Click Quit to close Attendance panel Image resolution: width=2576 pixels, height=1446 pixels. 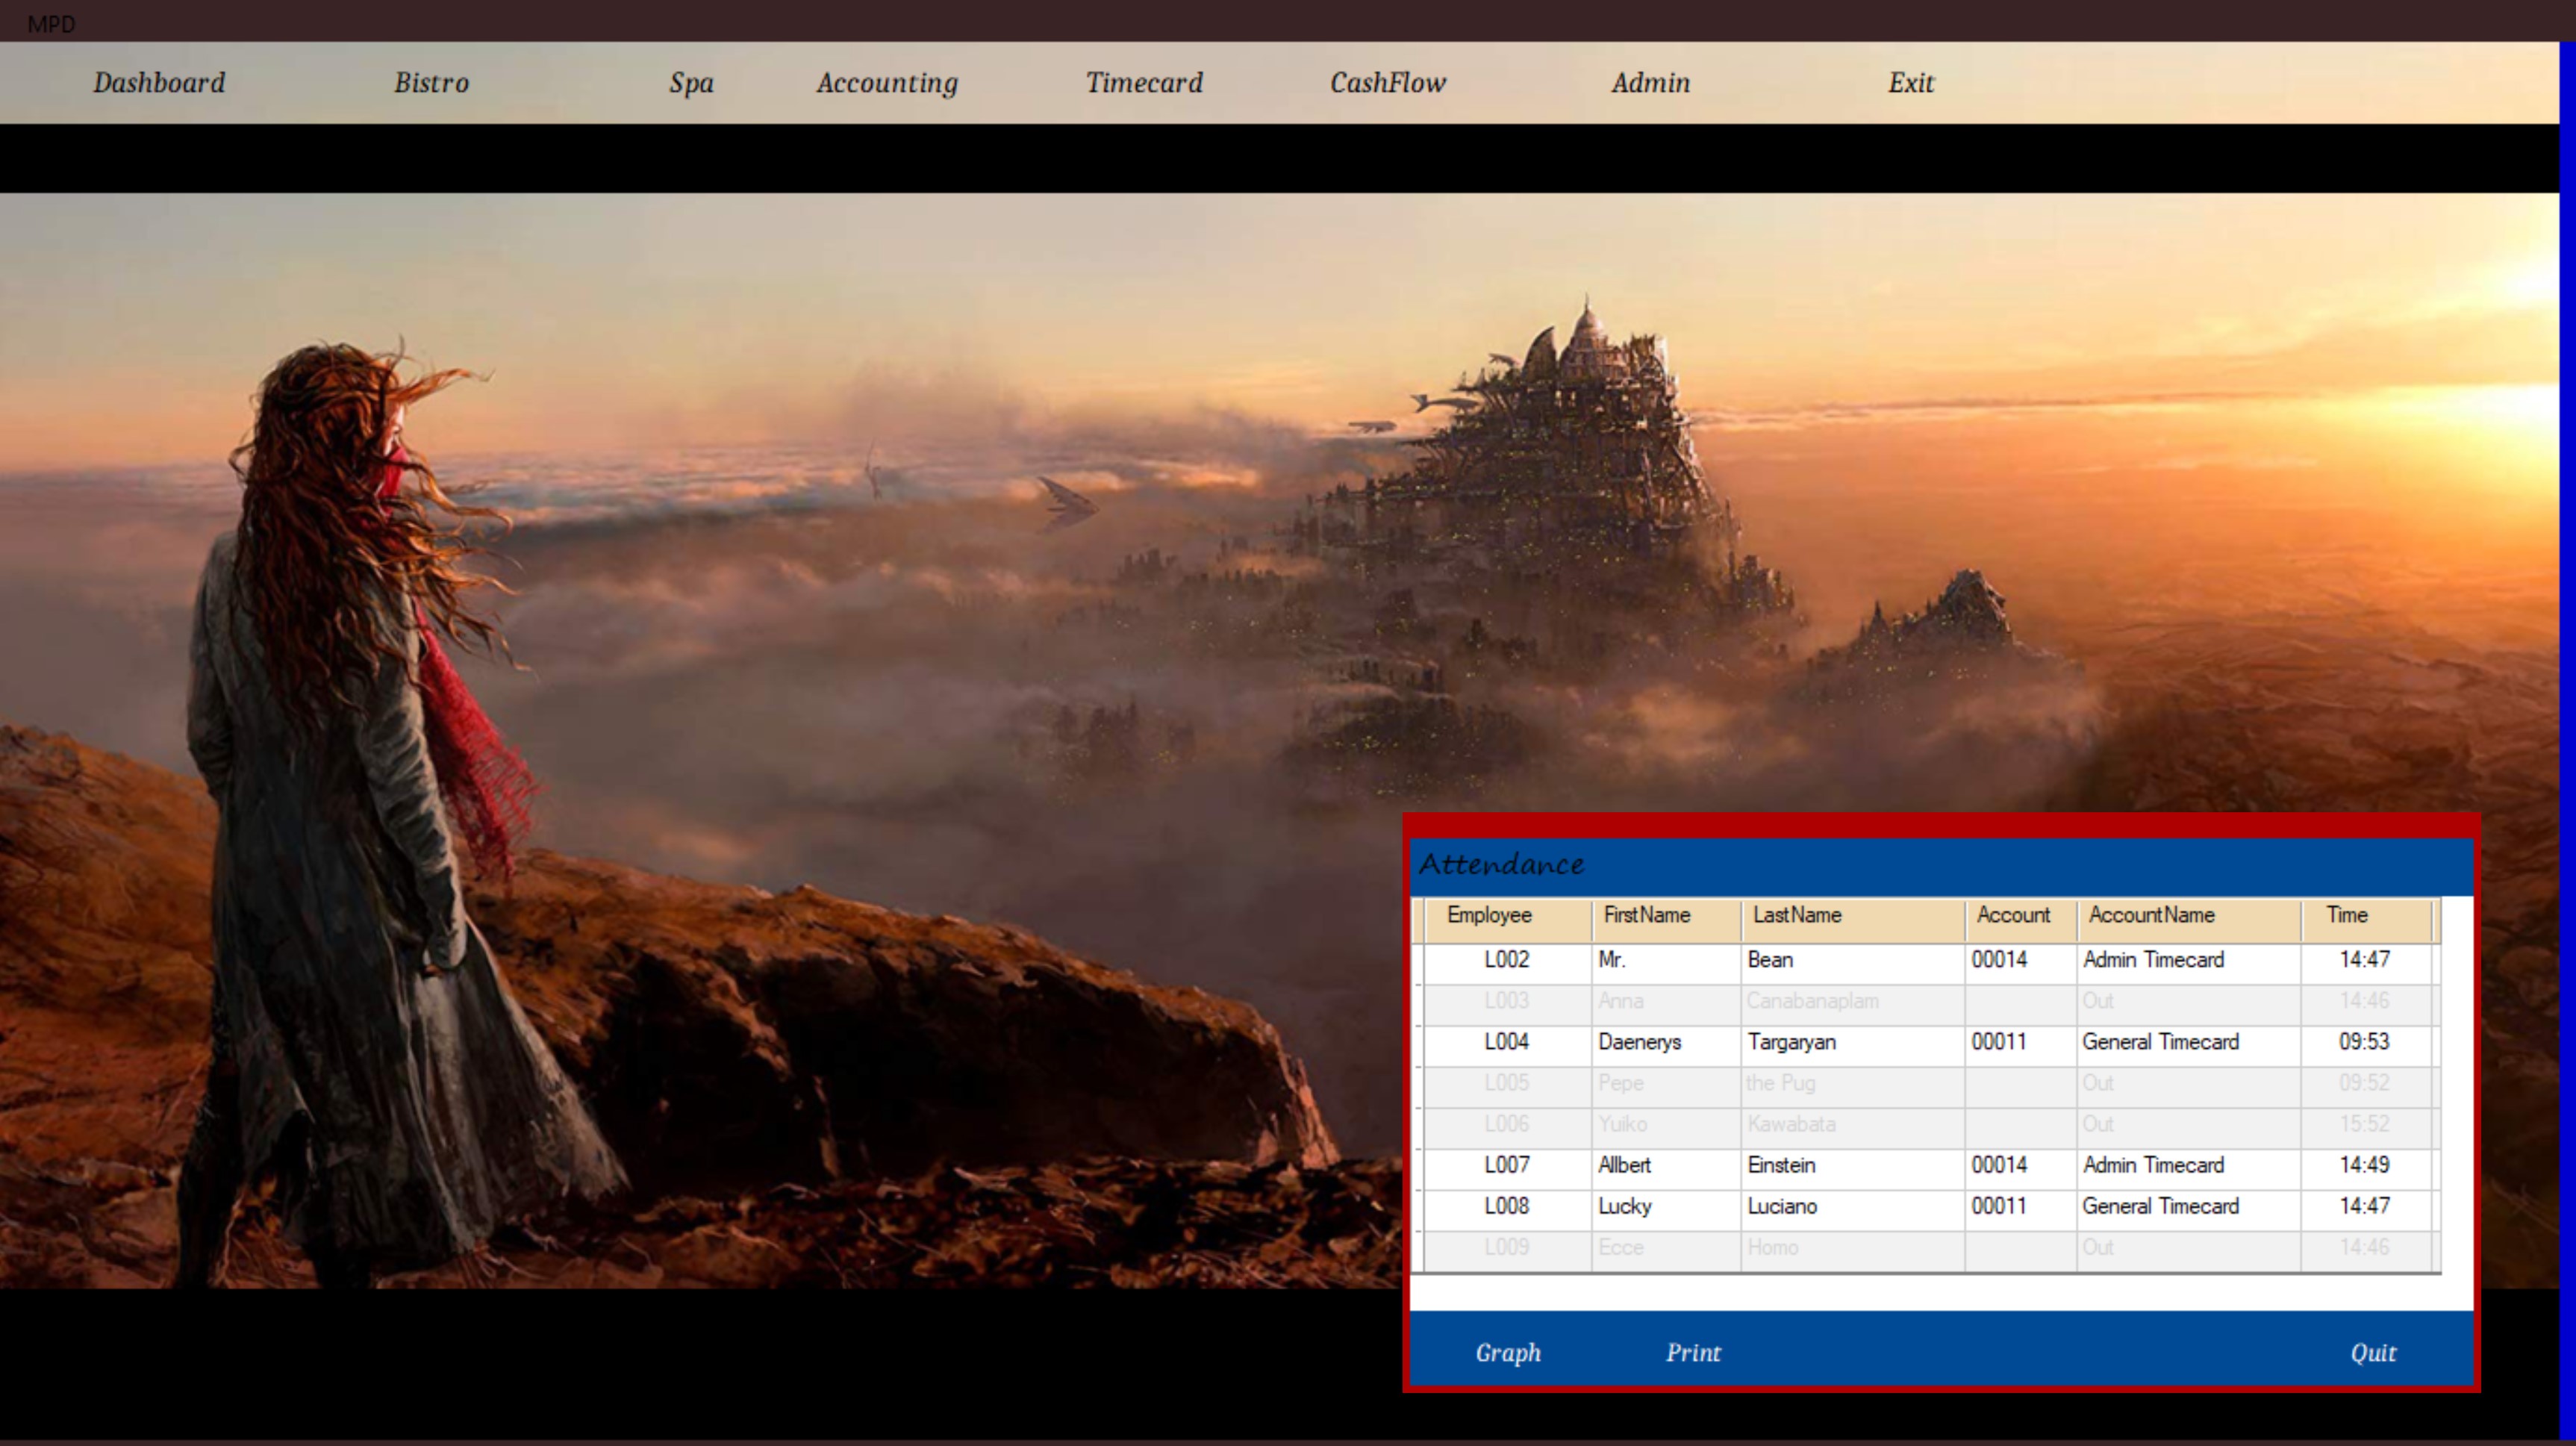[x=2373, y=1353]
